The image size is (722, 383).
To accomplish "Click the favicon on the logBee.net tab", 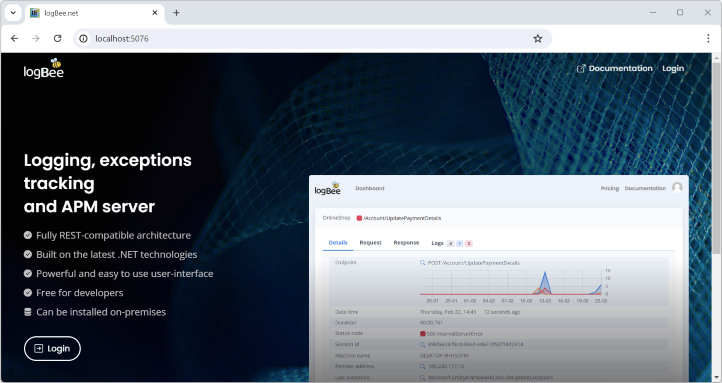I will point(35,13).
